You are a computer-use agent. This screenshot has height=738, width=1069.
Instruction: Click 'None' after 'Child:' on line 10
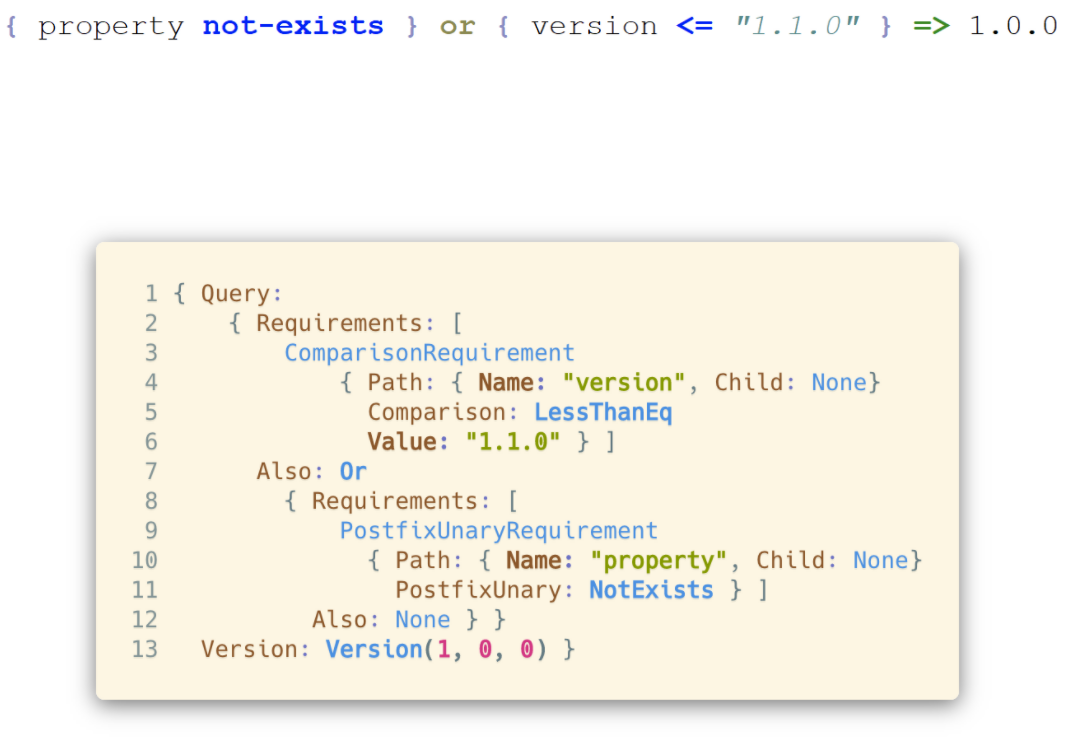pos(881,561)
